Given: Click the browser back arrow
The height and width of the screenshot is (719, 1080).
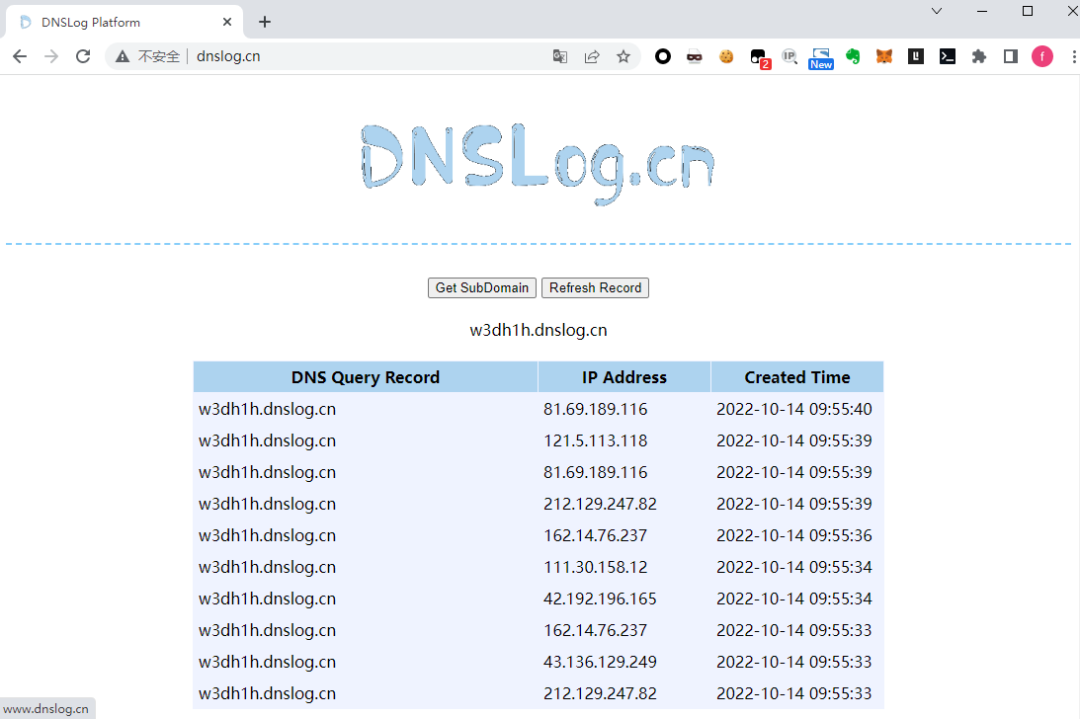Looking at the screenshot, I should point(19,56).
